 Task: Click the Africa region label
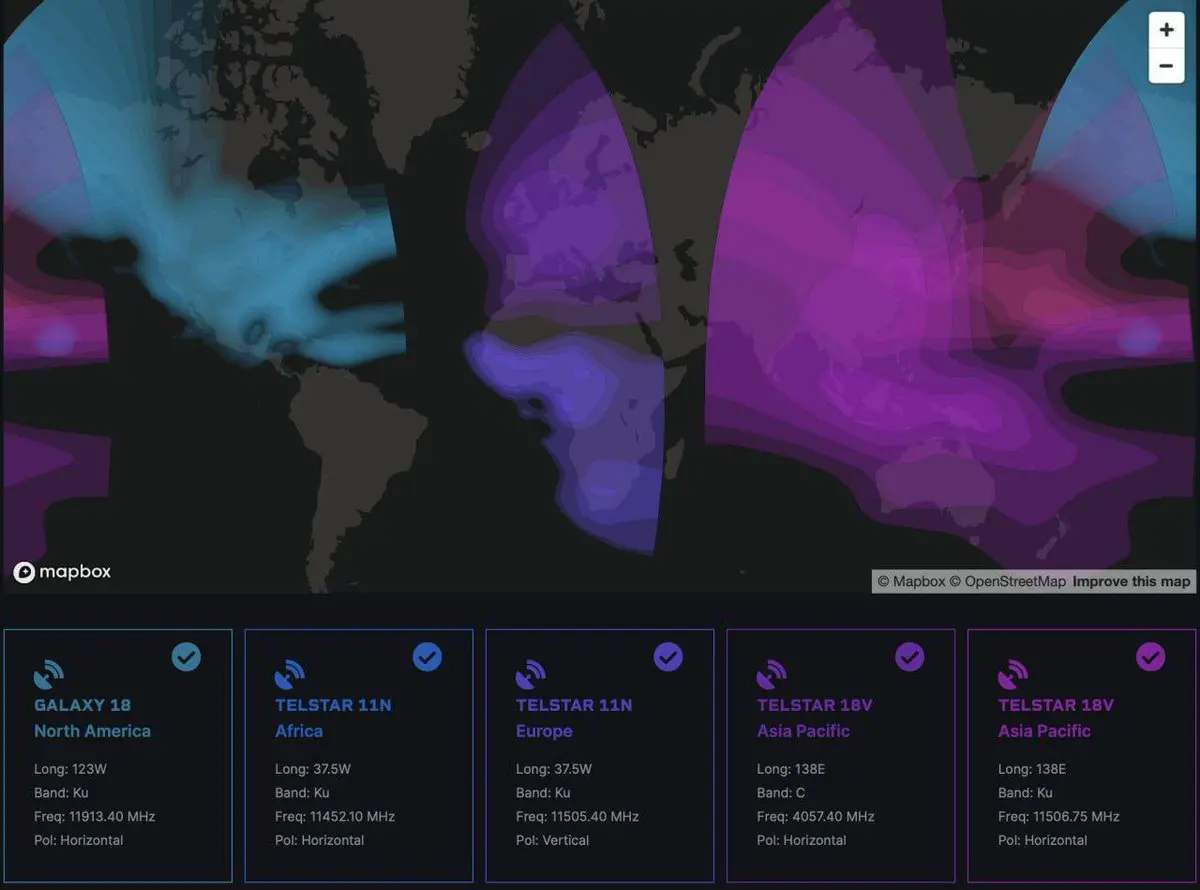coord(299,731)
